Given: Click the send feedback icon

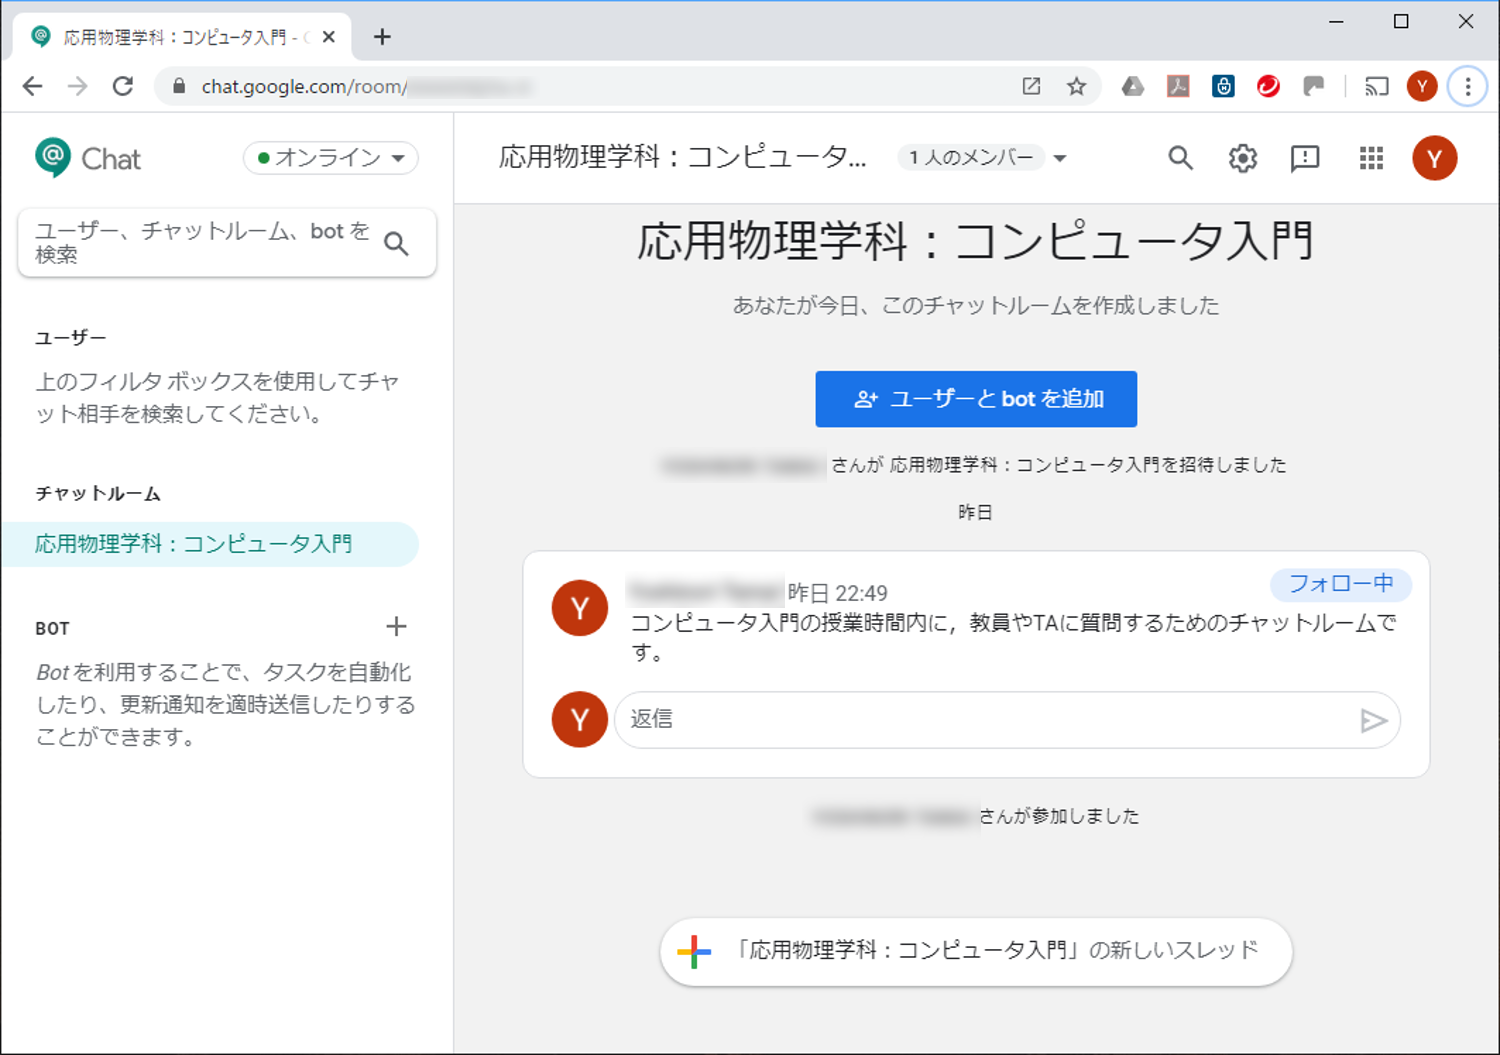Looking at the screenshot, I should 1305,158.
